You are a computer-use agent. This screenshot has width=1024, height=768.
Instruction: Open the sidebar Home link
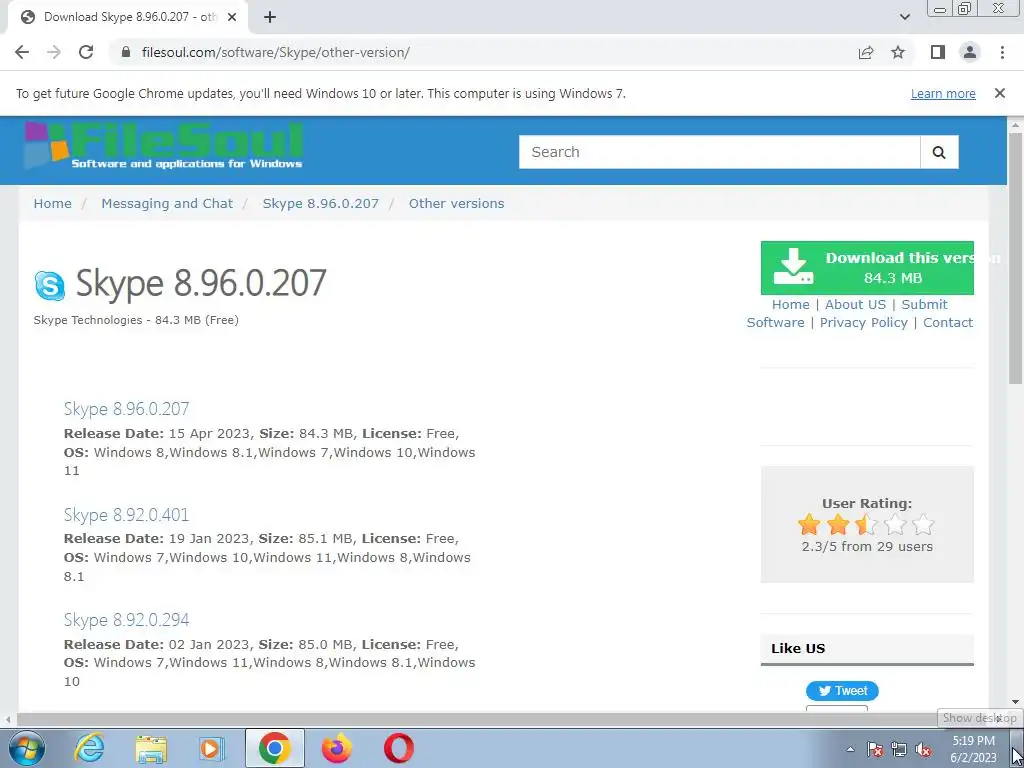click(x=790, y=304)
